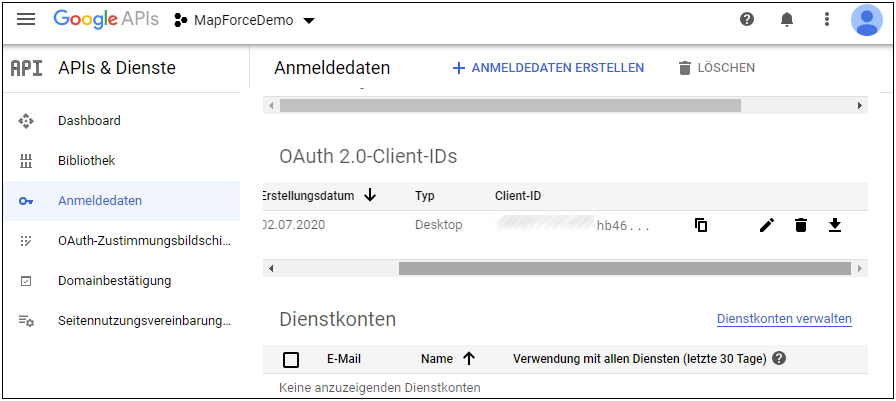This screenshot has height=401, width=896.
Task: Open the hamburger navigation menu
Action: 27,19
